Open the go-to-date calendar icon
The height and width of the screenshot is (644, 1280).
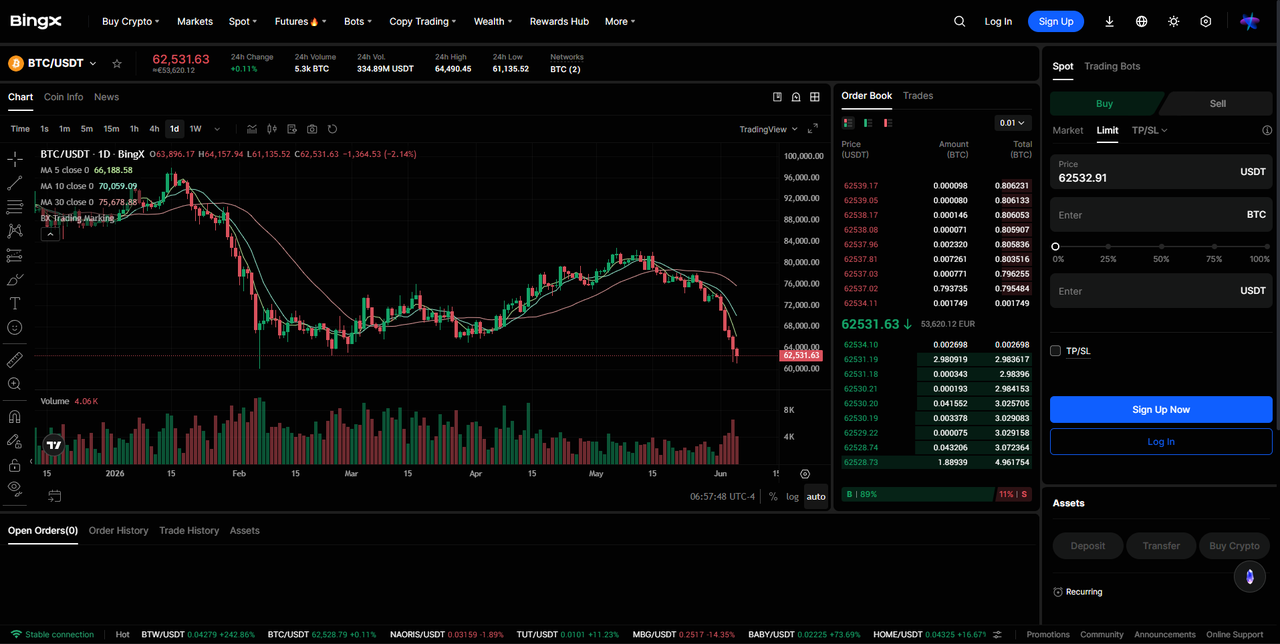[x=54, y=496]
